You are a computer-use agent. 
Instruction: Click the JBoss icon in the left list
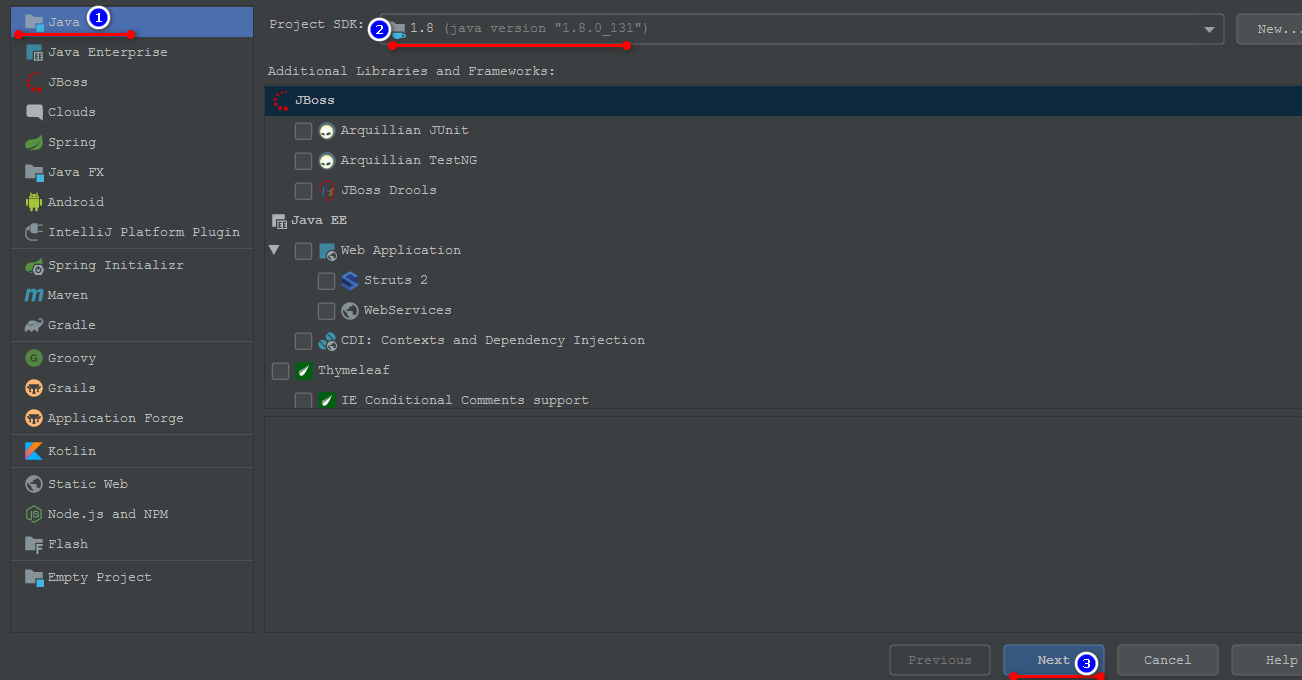(34, 82)
